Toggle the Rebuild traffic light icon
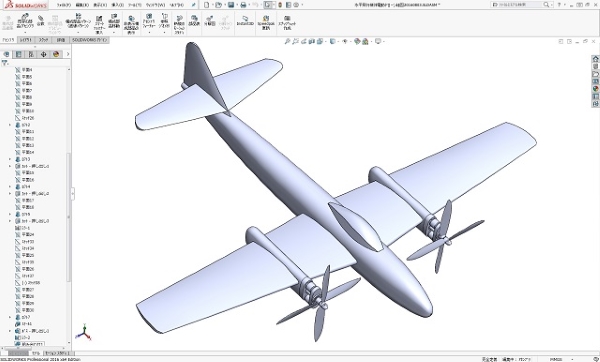 pos(280,5)
